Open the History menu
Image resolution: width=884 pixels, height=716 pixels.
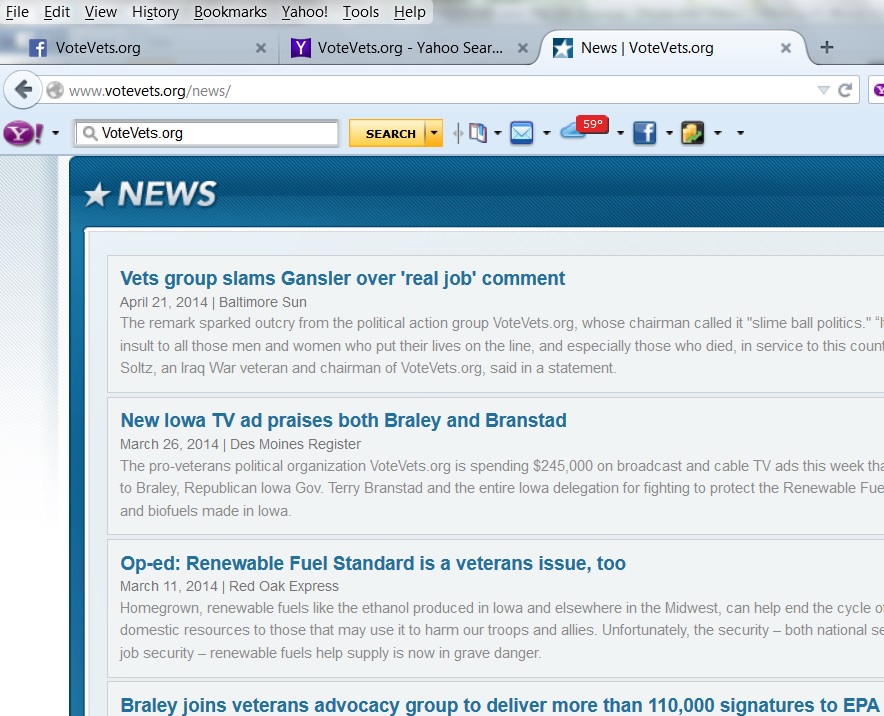[x=155, y=12]
